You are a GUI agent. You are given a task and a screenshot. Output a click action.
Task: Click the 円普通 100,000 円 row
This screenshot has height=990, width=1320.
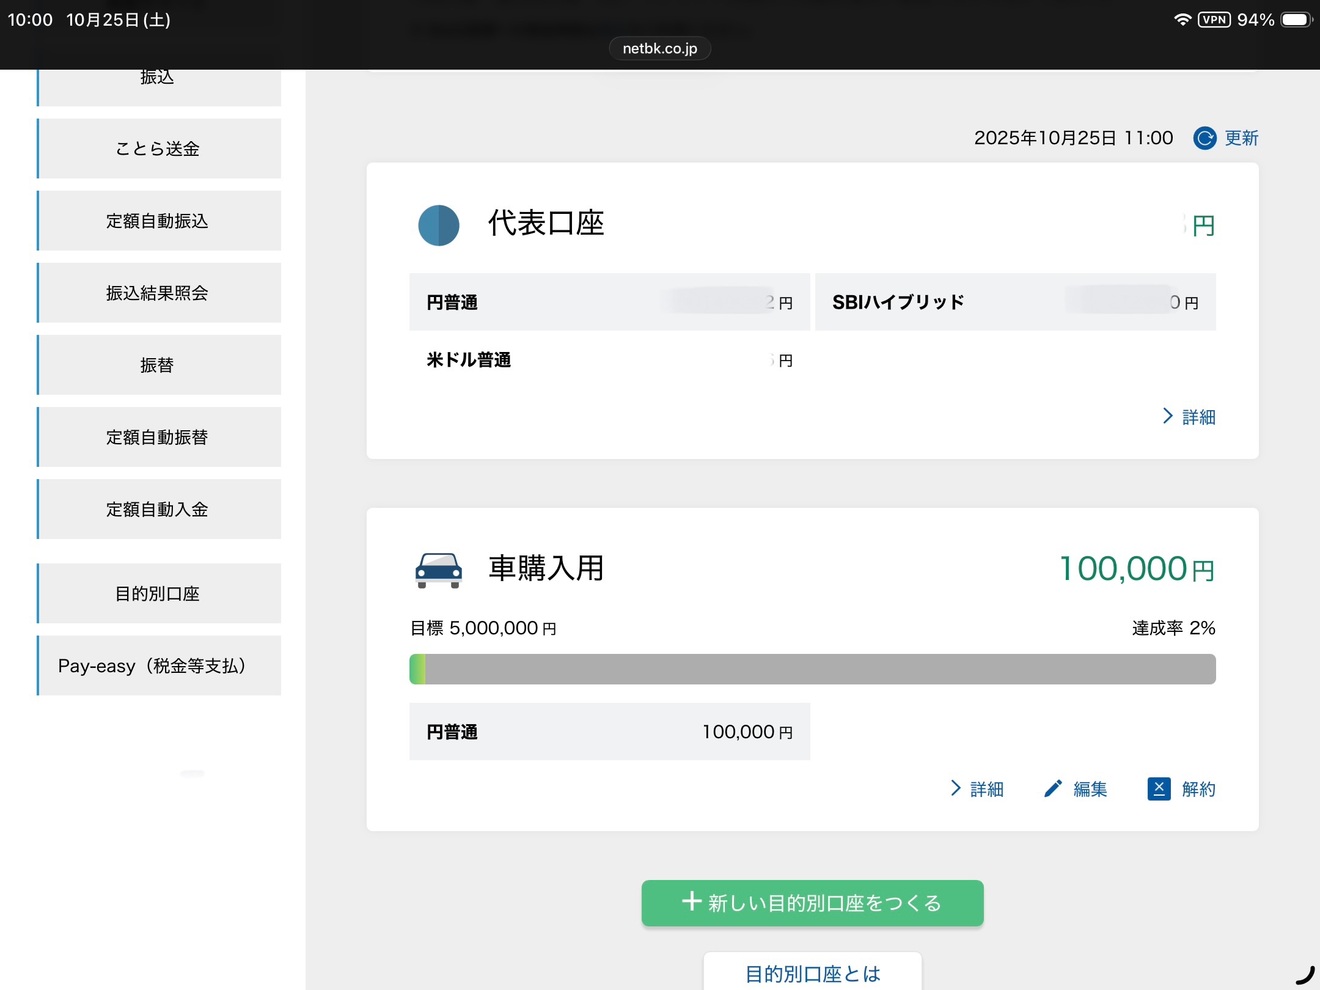point(609,731)
